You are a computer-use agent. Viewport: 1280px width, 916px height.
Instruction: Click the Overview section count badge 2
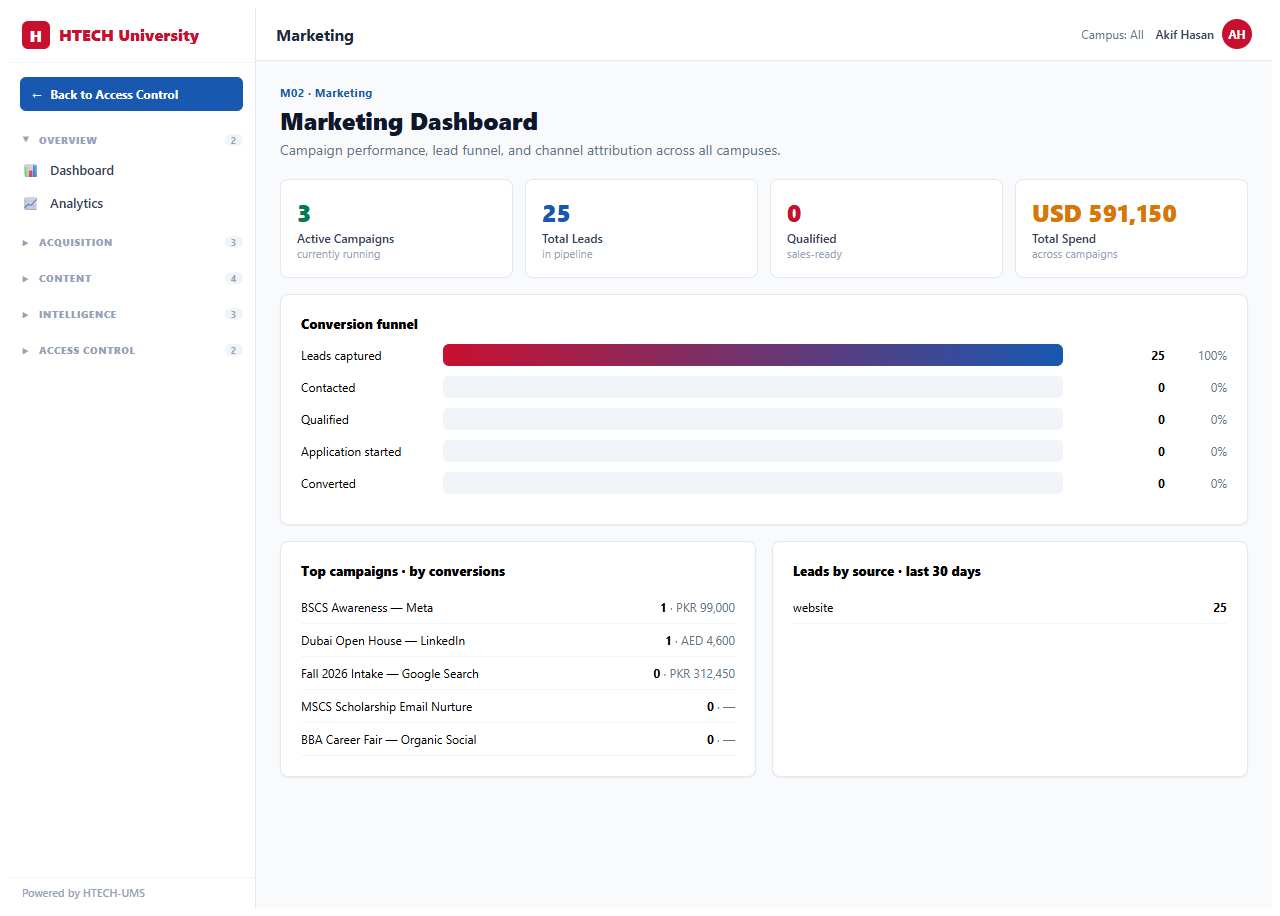click(234, 141)
